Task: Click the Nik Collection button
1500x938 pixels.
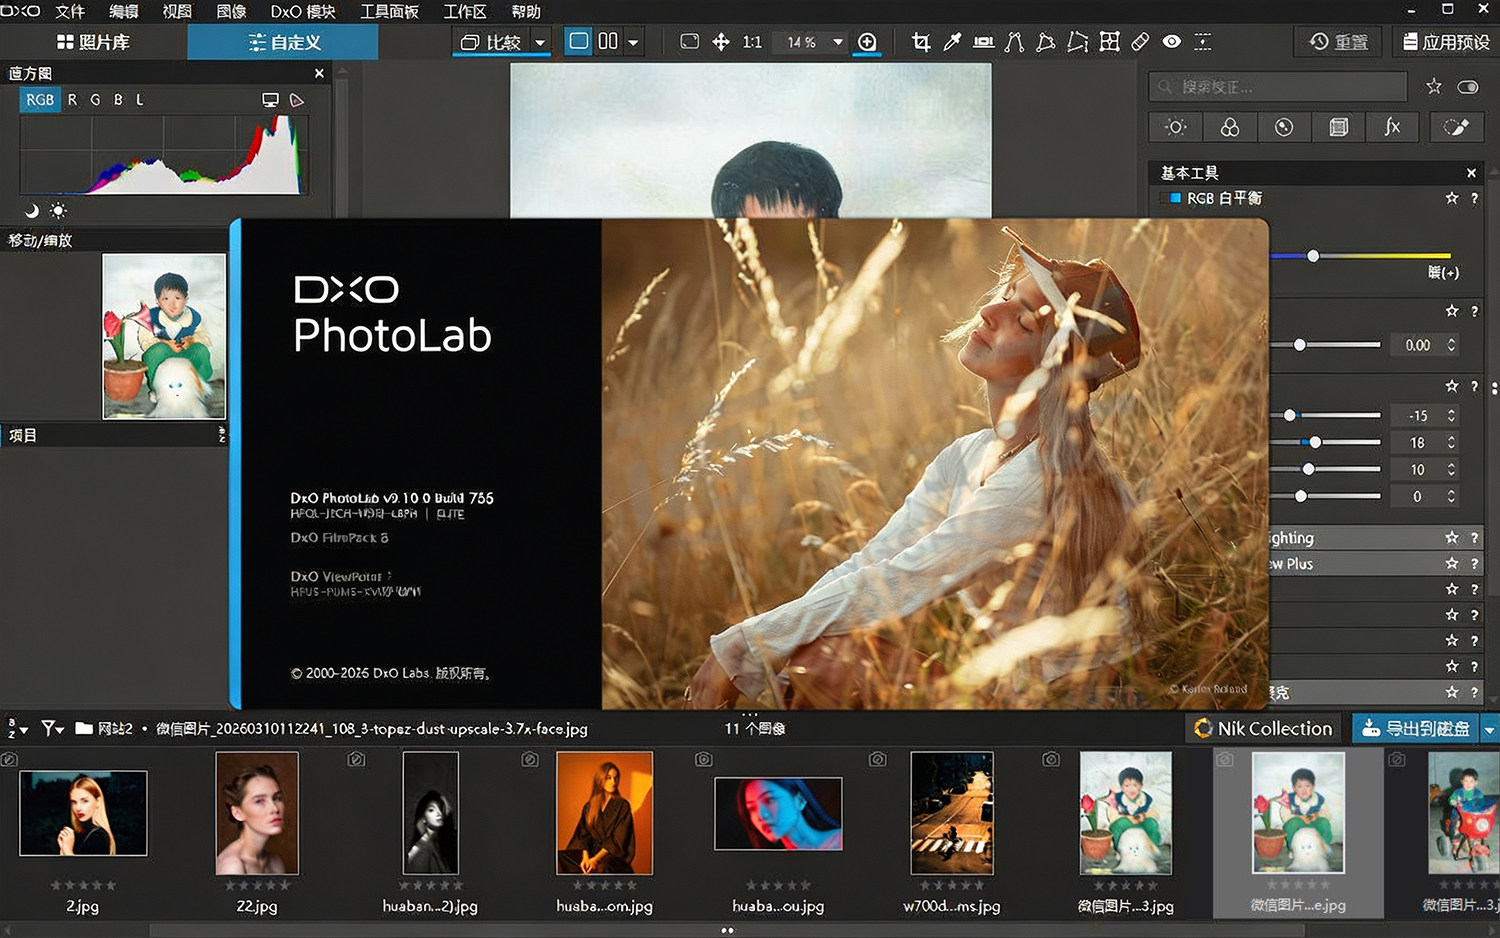Action: (x=1264, y=729)
